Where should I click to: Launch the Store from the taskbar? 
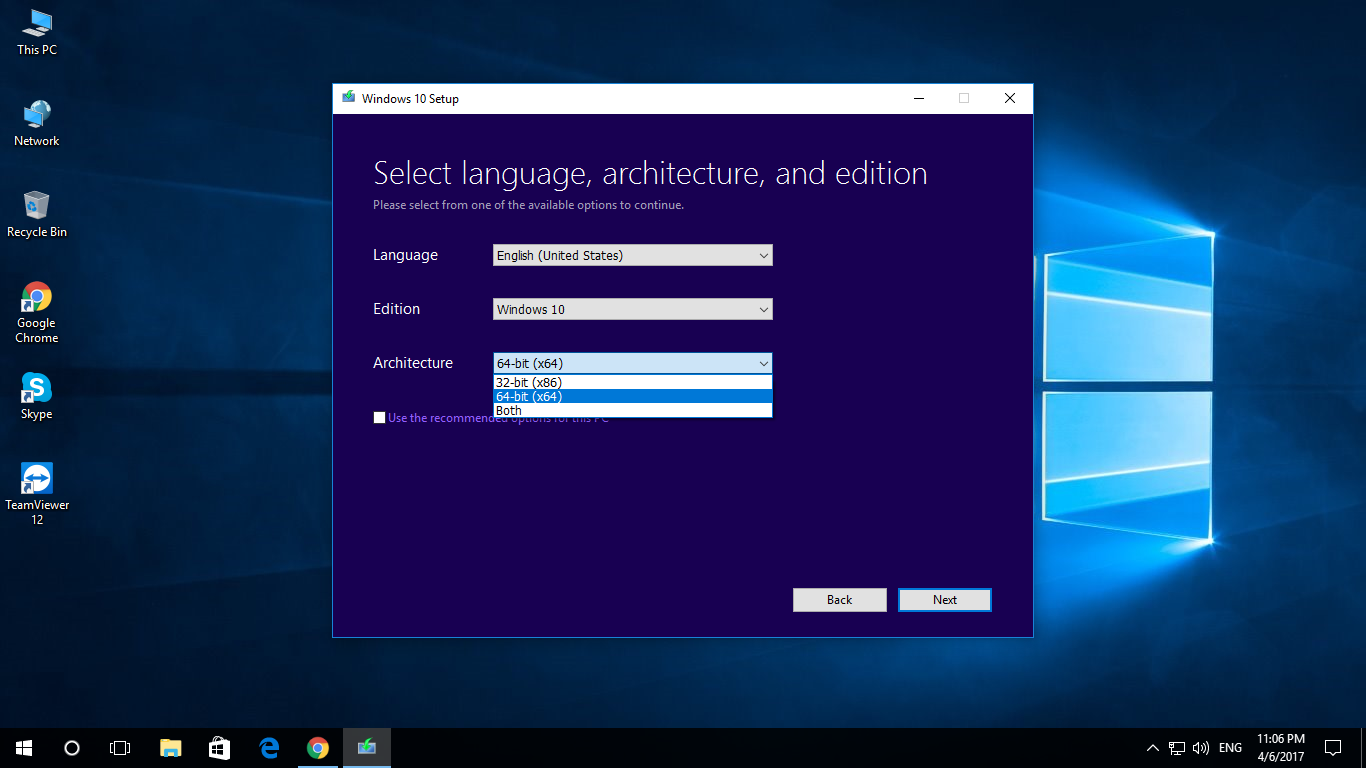(219, 748)
